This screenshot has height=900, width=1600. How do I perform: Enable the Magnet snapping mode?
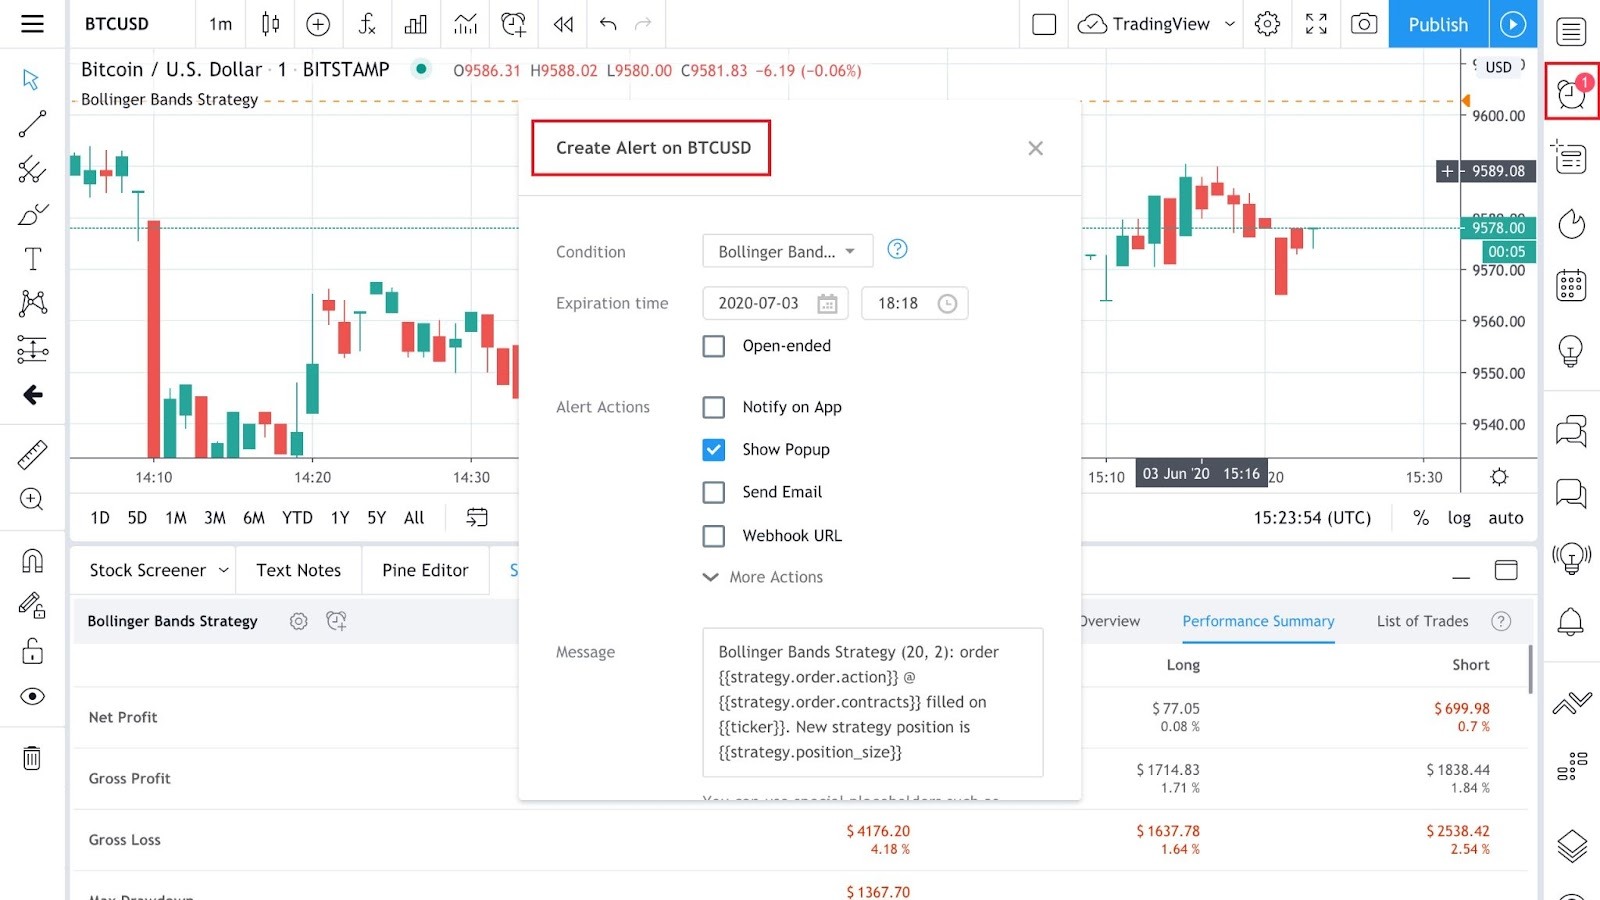click(31, 560)
